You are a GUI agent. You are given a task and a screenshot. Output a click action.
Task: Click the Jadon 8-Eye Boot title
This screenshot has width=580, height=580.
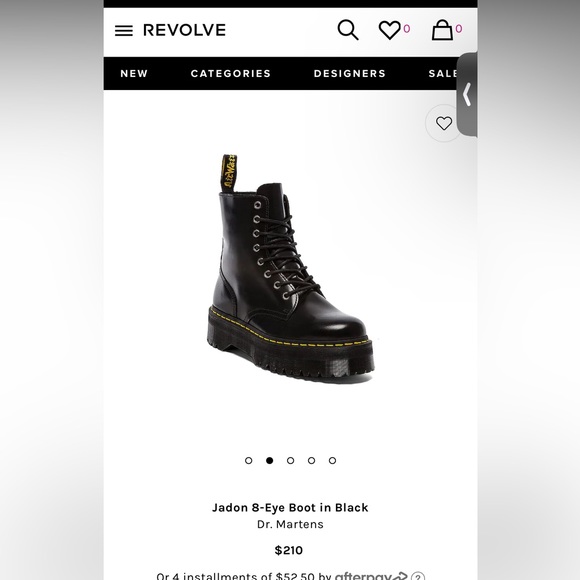[x=290, y=508]
